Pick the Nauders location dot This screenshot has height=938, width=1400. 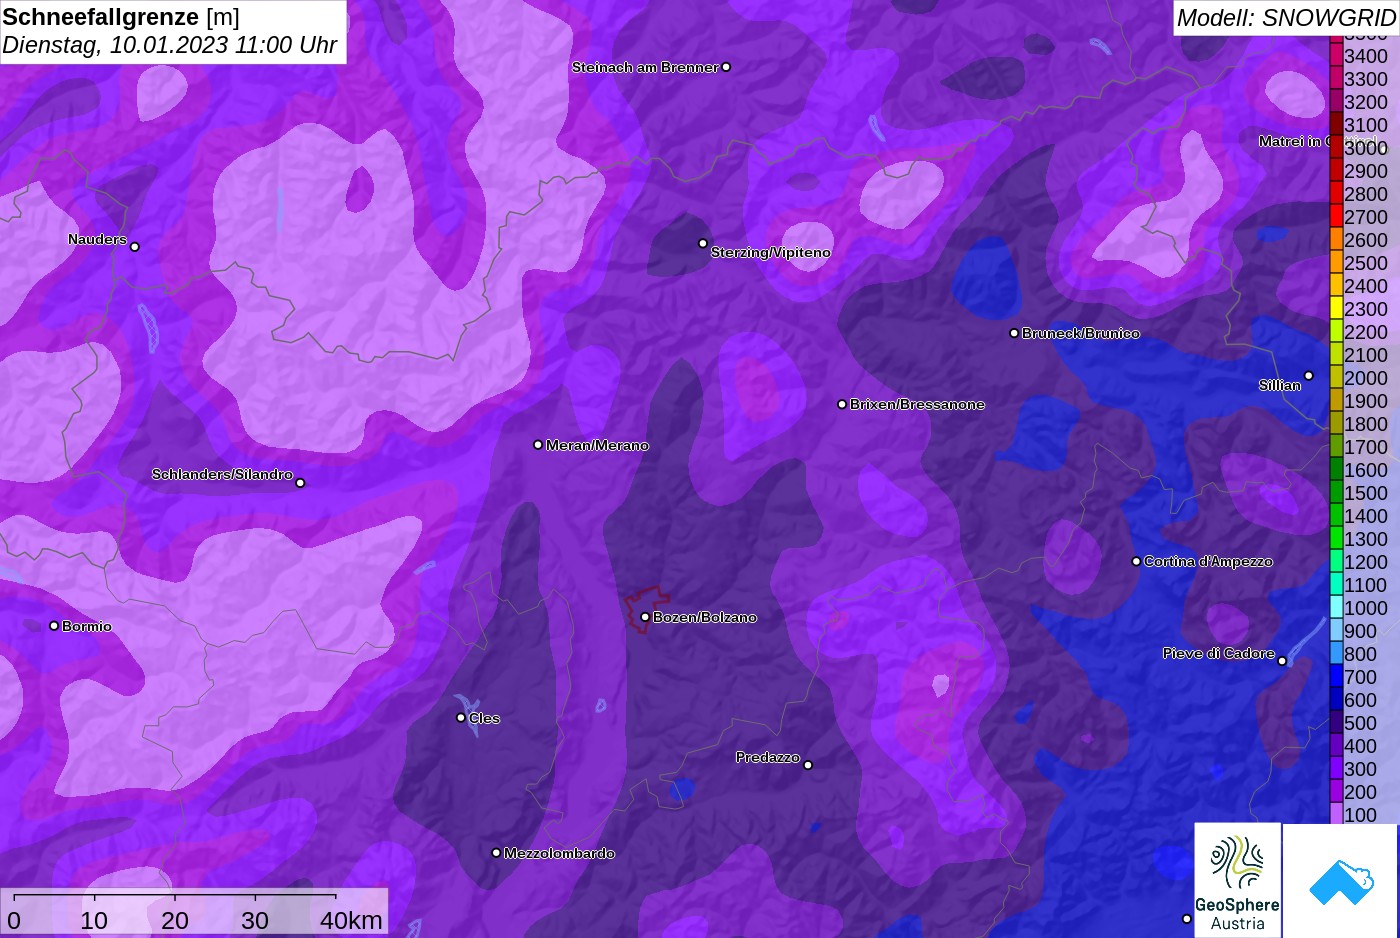(135, 246)
